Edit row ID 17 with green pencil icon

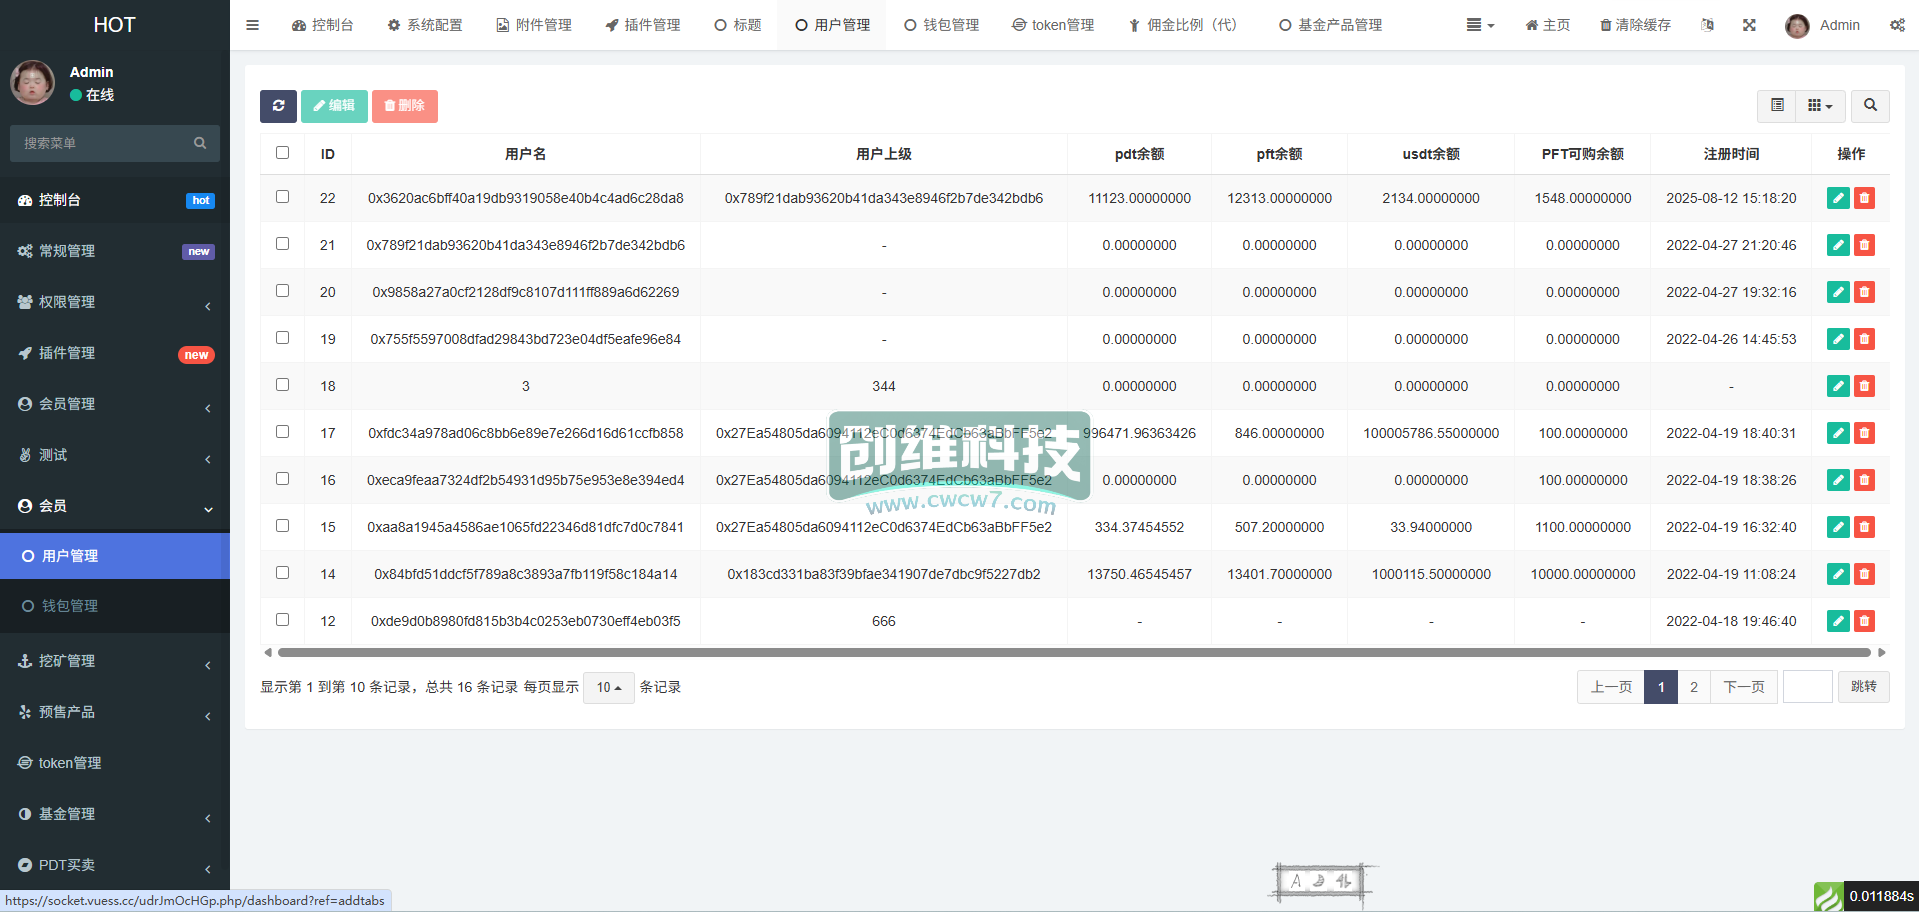click(x=1838, y=433)
